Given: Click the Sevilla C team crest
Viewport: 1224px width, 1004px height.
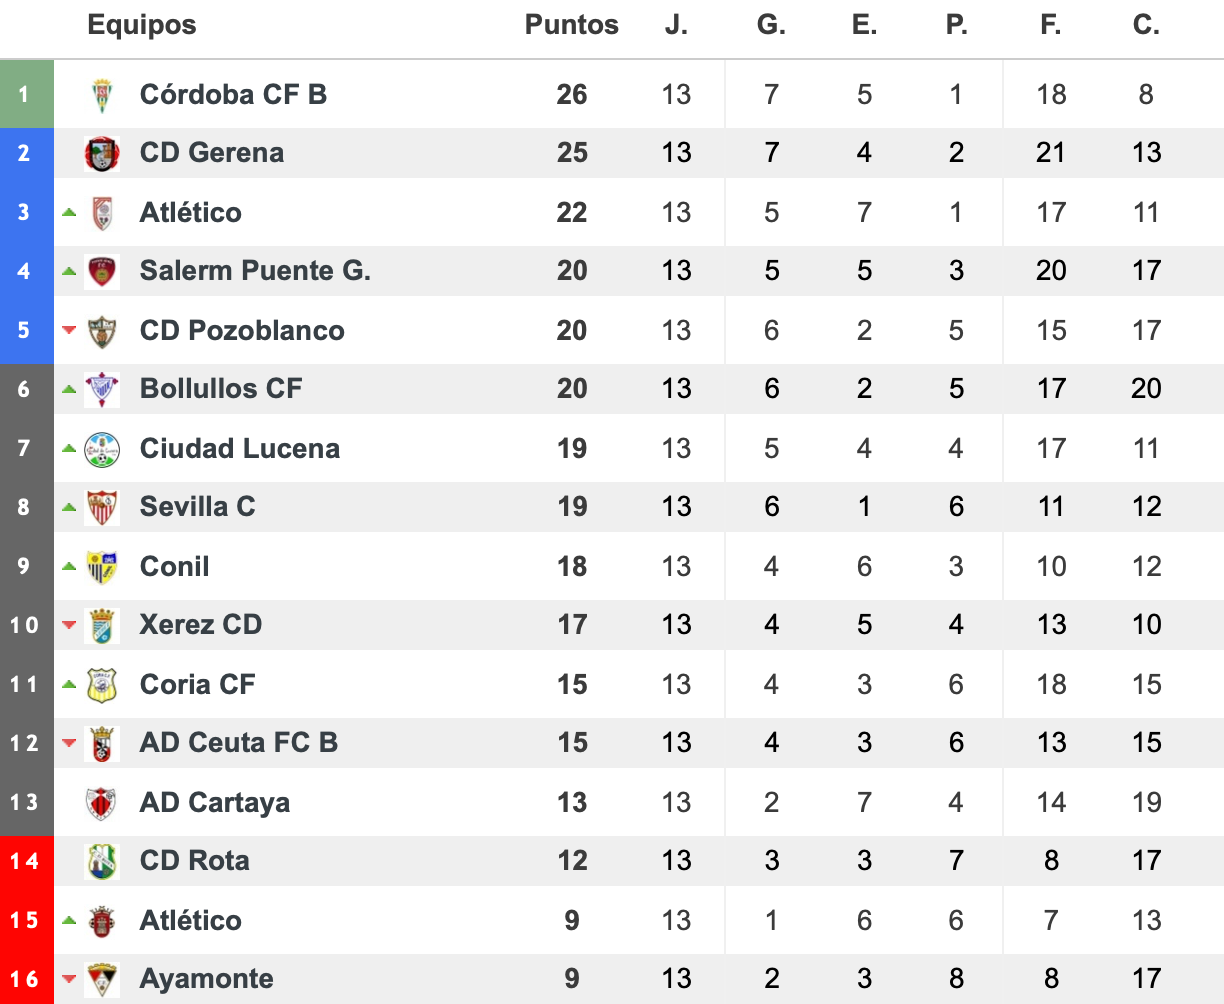Looking at the screenshot, I should coord(102,508).
